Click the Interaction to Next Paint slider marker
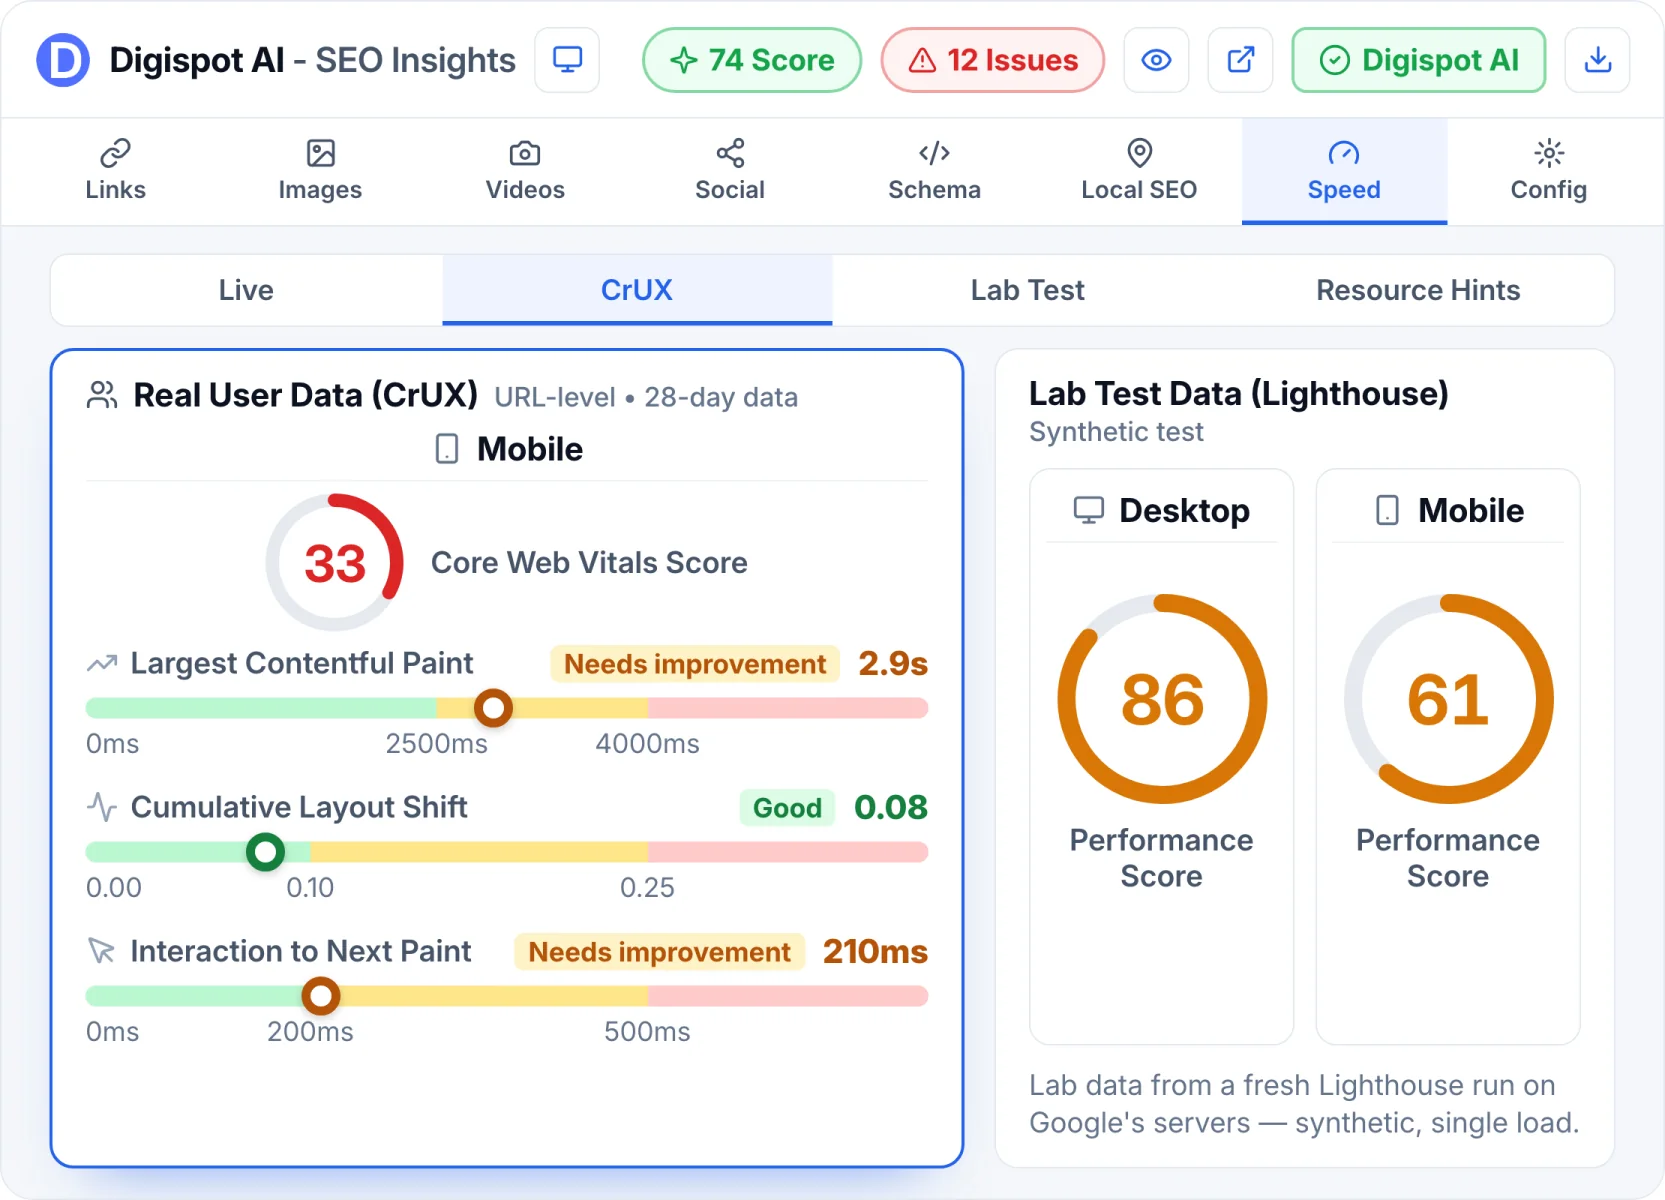Viewport: 1665px width, 1200px height. tap(321, 996)
